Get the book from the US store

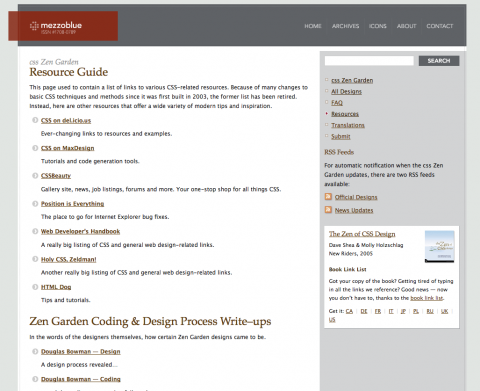coord(332,320)
